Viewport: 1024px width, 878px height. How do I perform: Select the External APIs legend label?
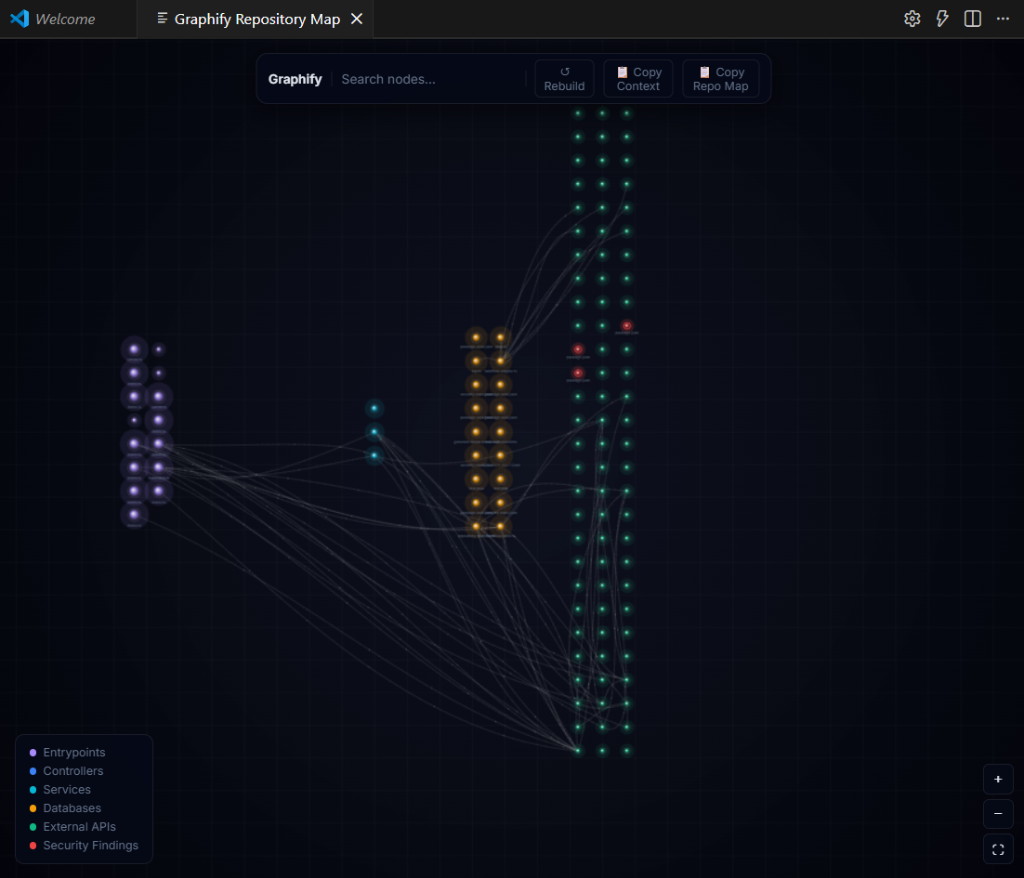pyautogui.click(x=79, y=826)
